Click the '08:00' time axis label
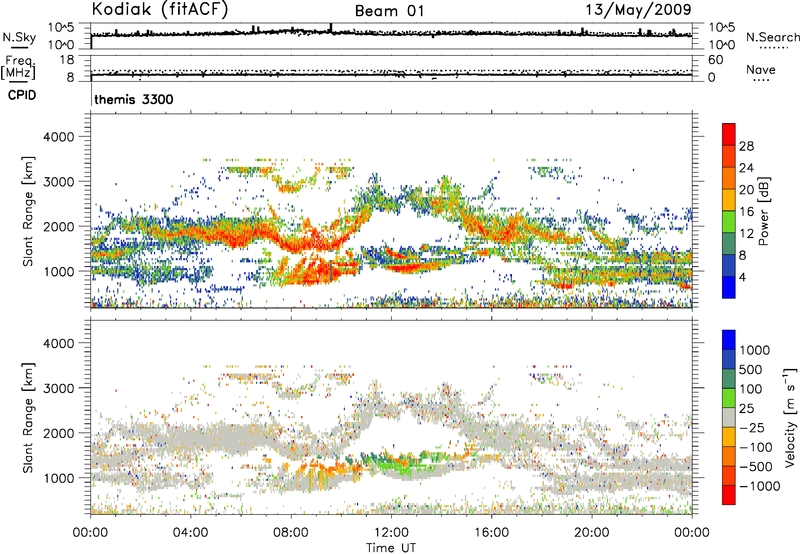800x554 pixels. click(291, 533)
